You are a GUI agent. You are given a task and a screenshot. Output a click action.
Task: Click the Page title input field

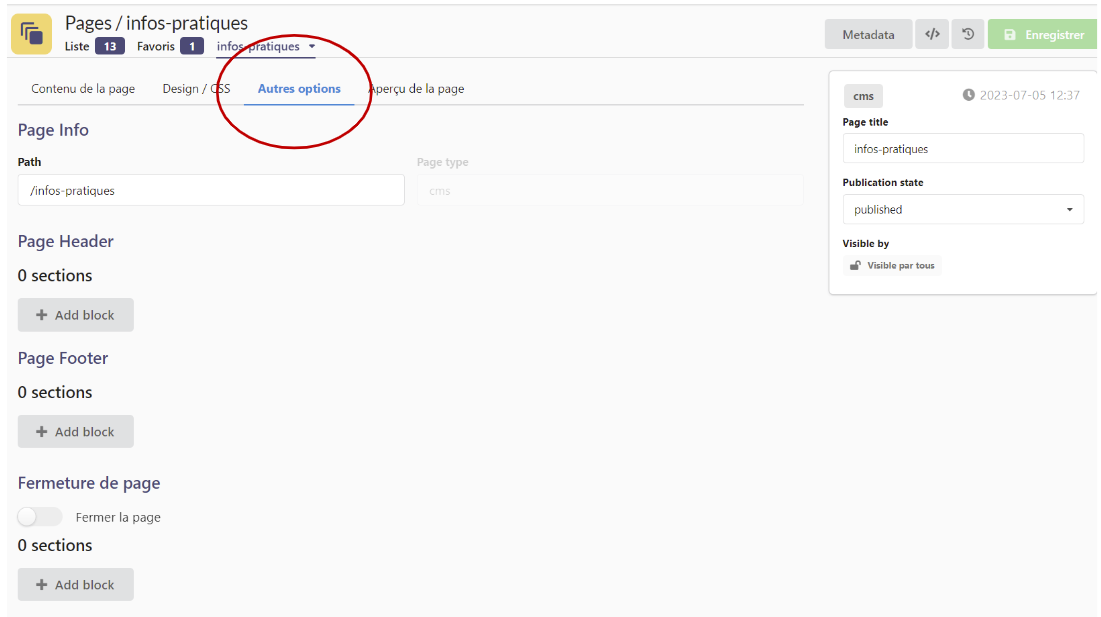(962, 149)
